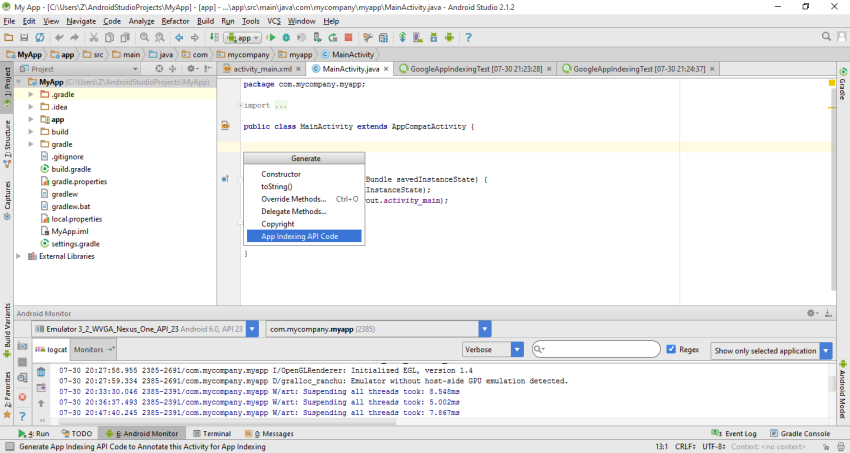Open the Project view selector dropdown
Screen dimensions: 850x453
coord(79,69)
